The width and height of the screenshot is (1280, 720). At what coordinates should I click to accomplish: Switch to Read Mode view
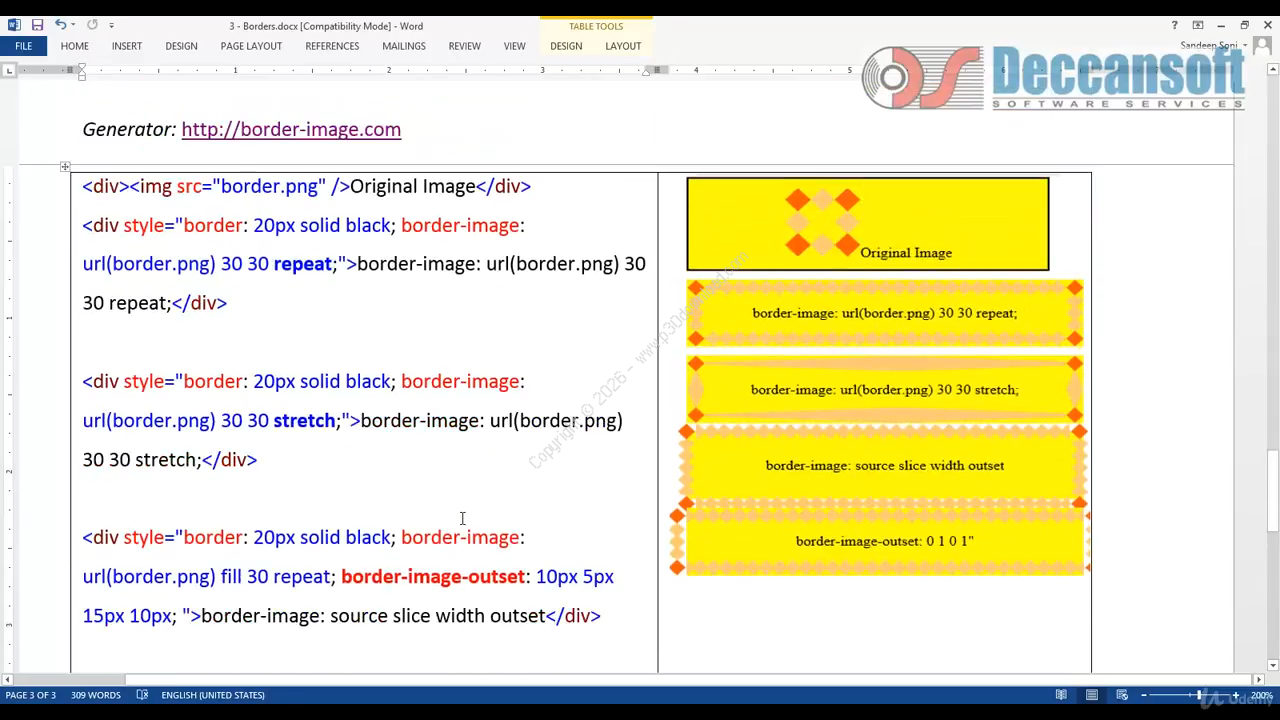tap(1061, 695)
